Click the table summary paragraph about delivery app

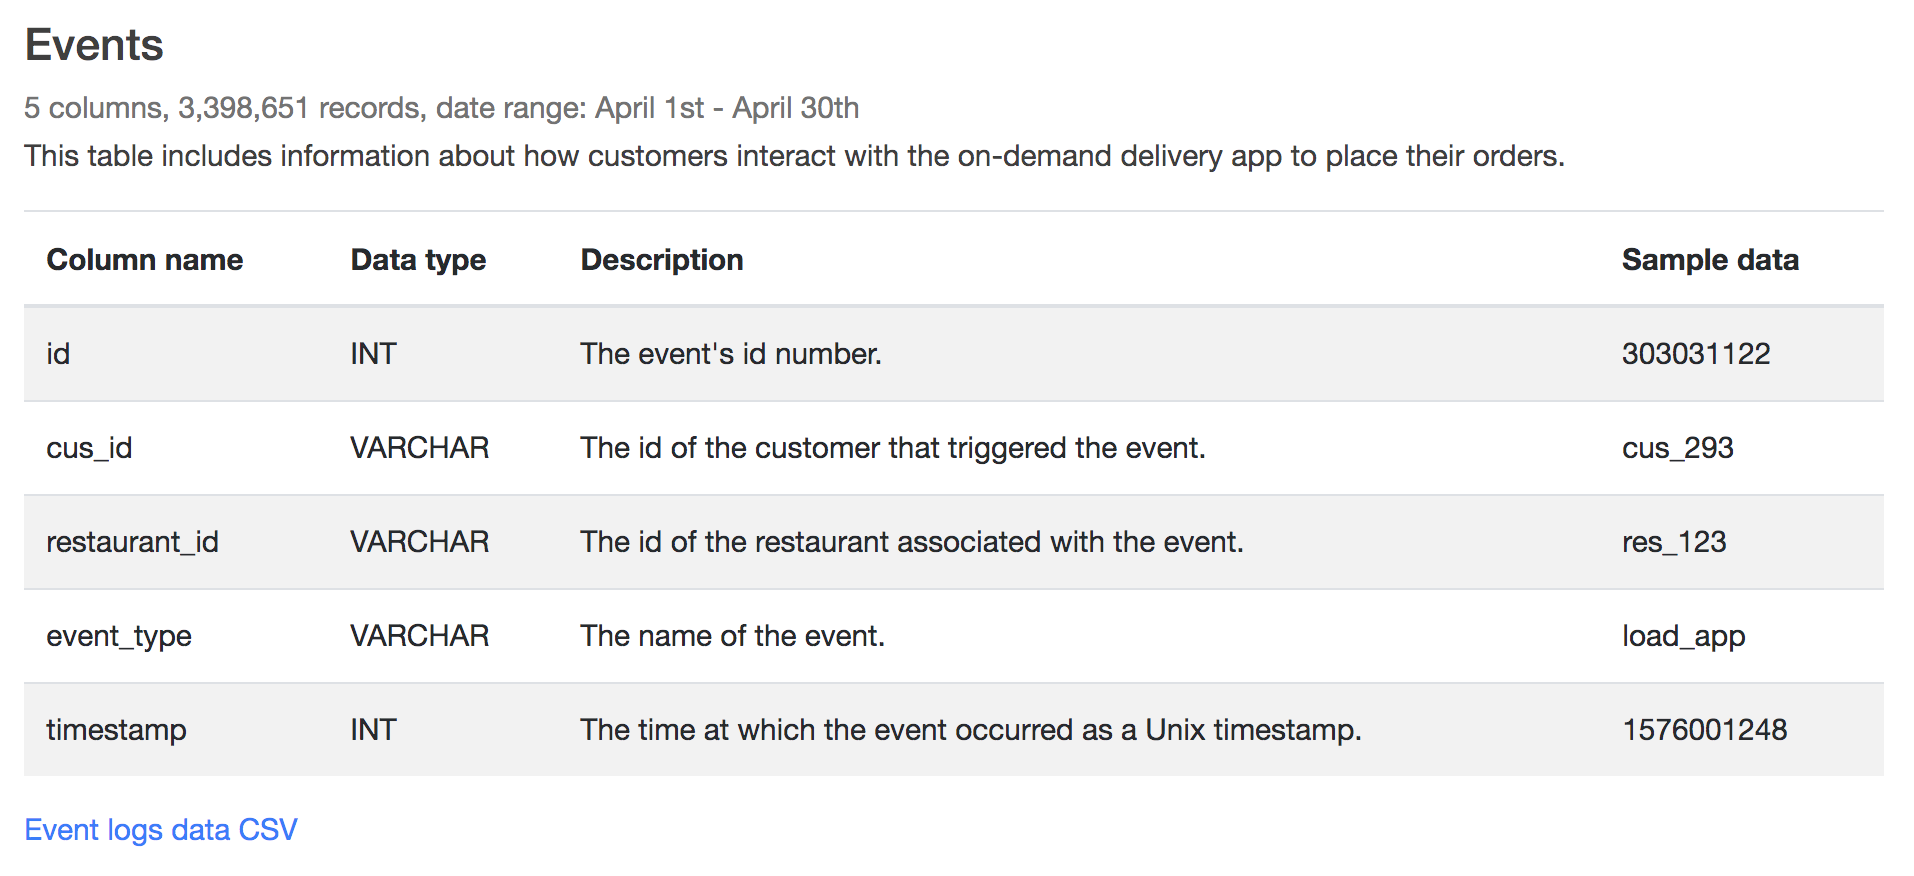pyautogui.click(x=795, y=156)
